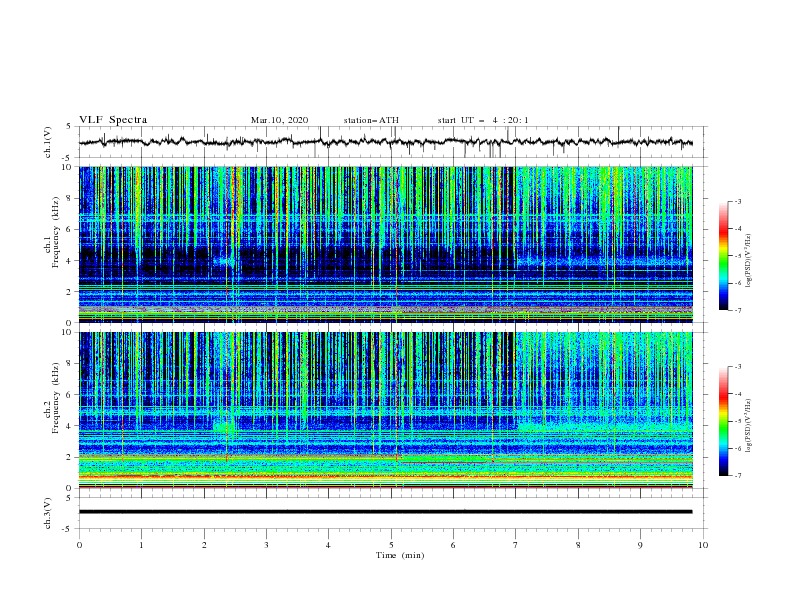
Task: Click time axis tick label "6"
Action: pyautogui.click(x=453, y=545)
